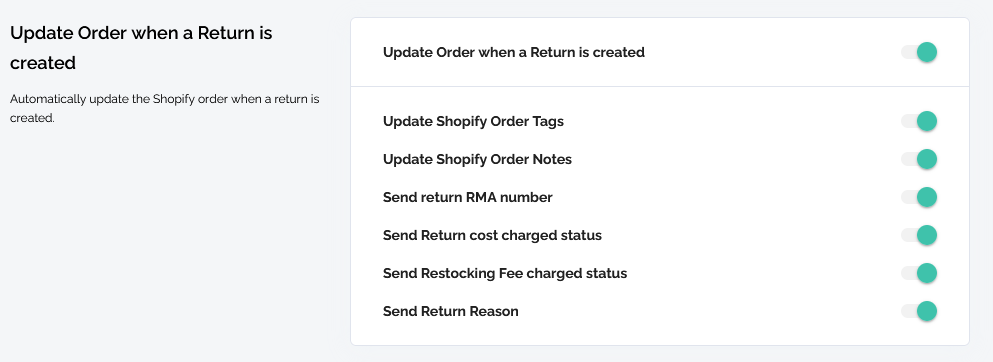This screenshot has height=362, width=993.
Task: Click the Send Restocking Fee charged status text
Action: click(505, 273)
